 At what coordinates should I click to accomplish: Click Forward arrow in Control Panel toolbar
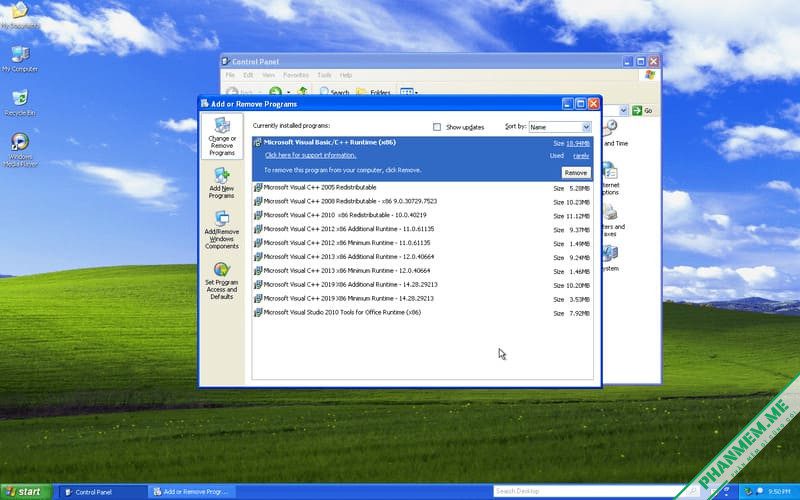[x=276, y=91]
